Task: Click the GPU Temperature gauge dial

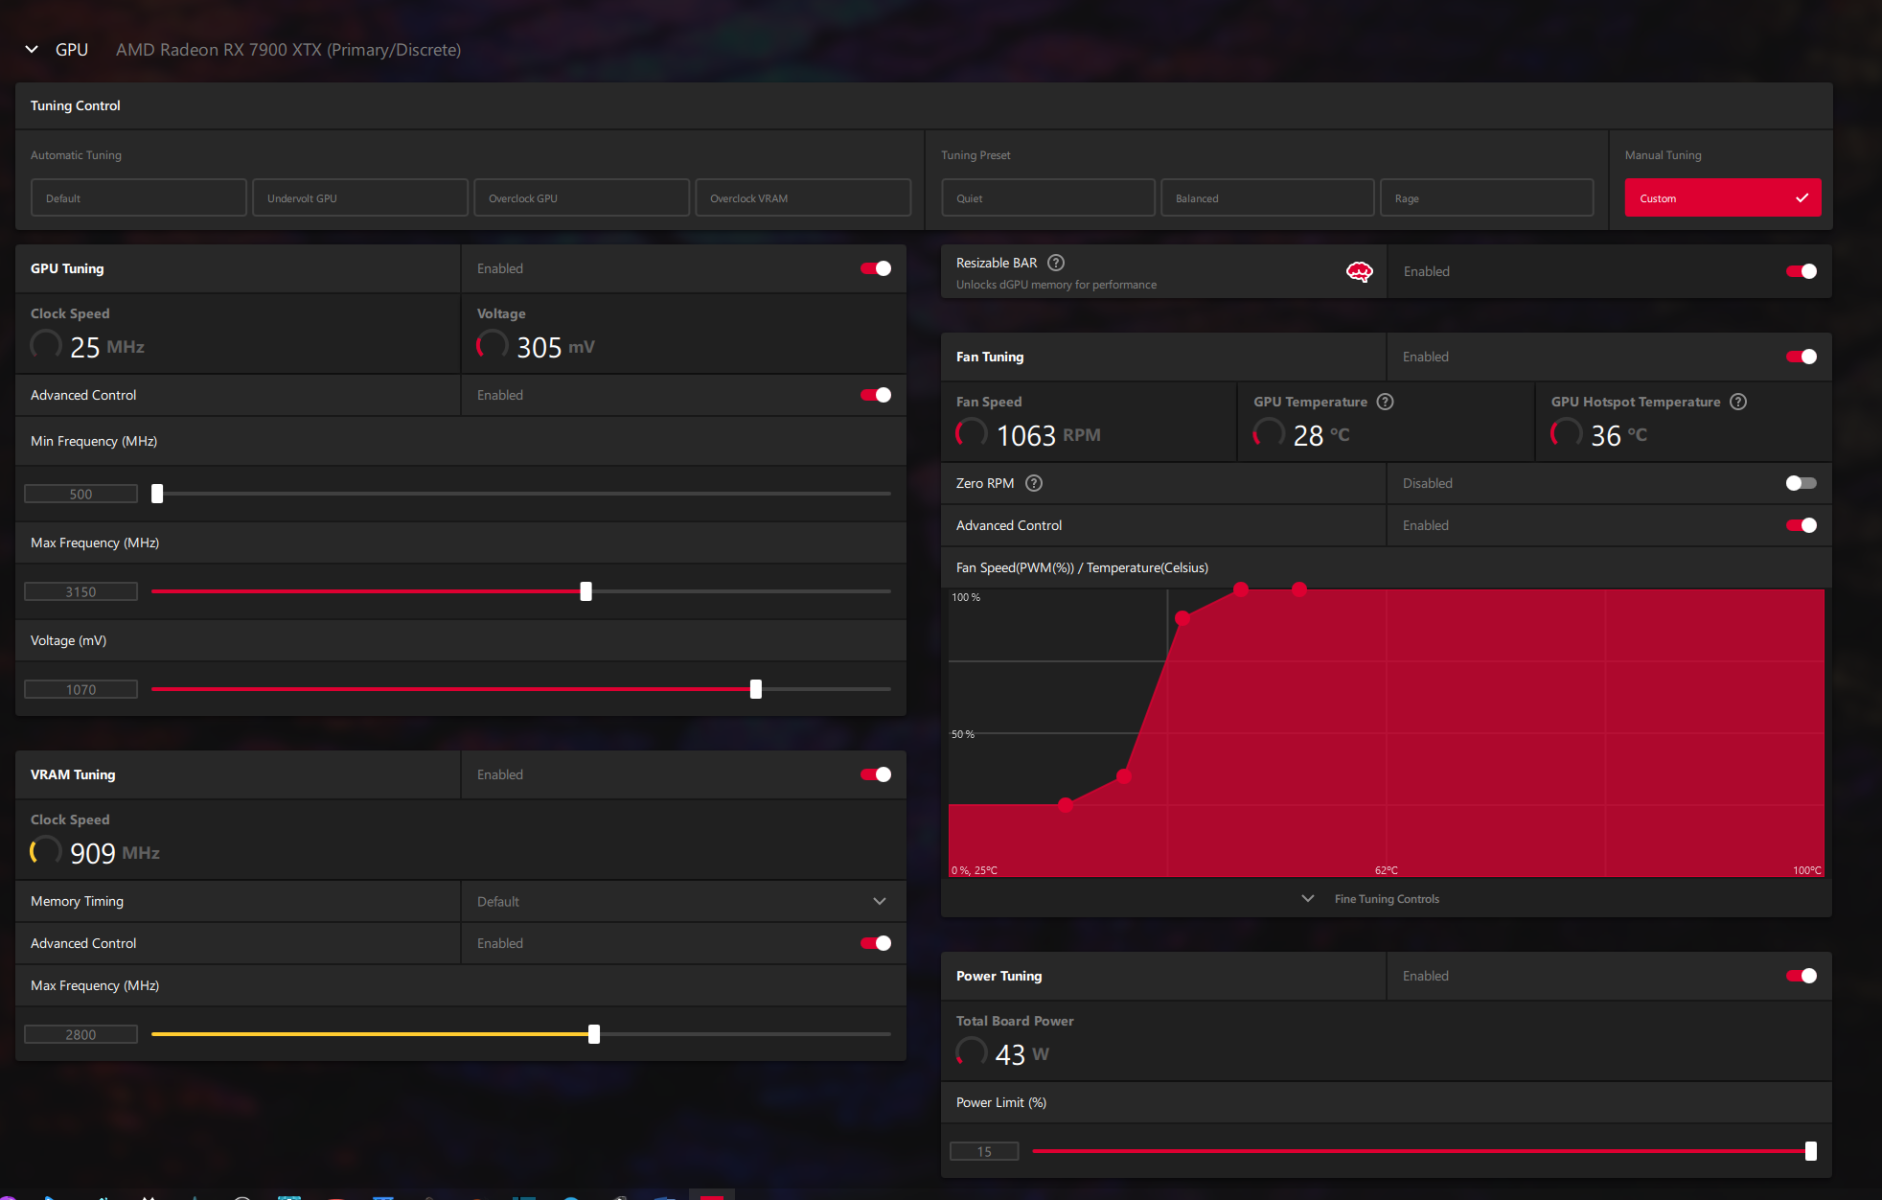Action: 1269,433
